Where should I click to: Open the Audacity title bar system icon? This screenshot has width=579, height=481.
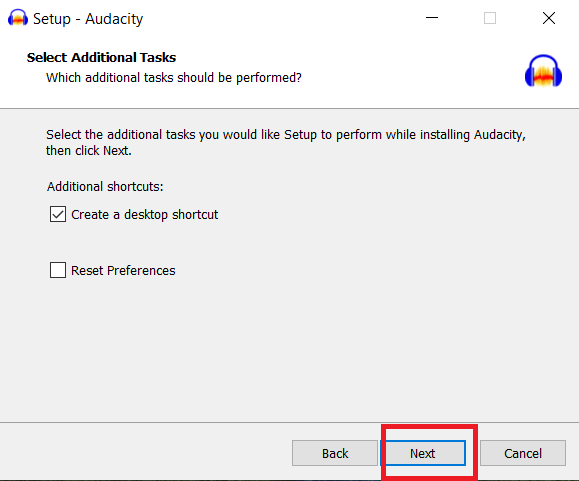(x=18, y=18)
